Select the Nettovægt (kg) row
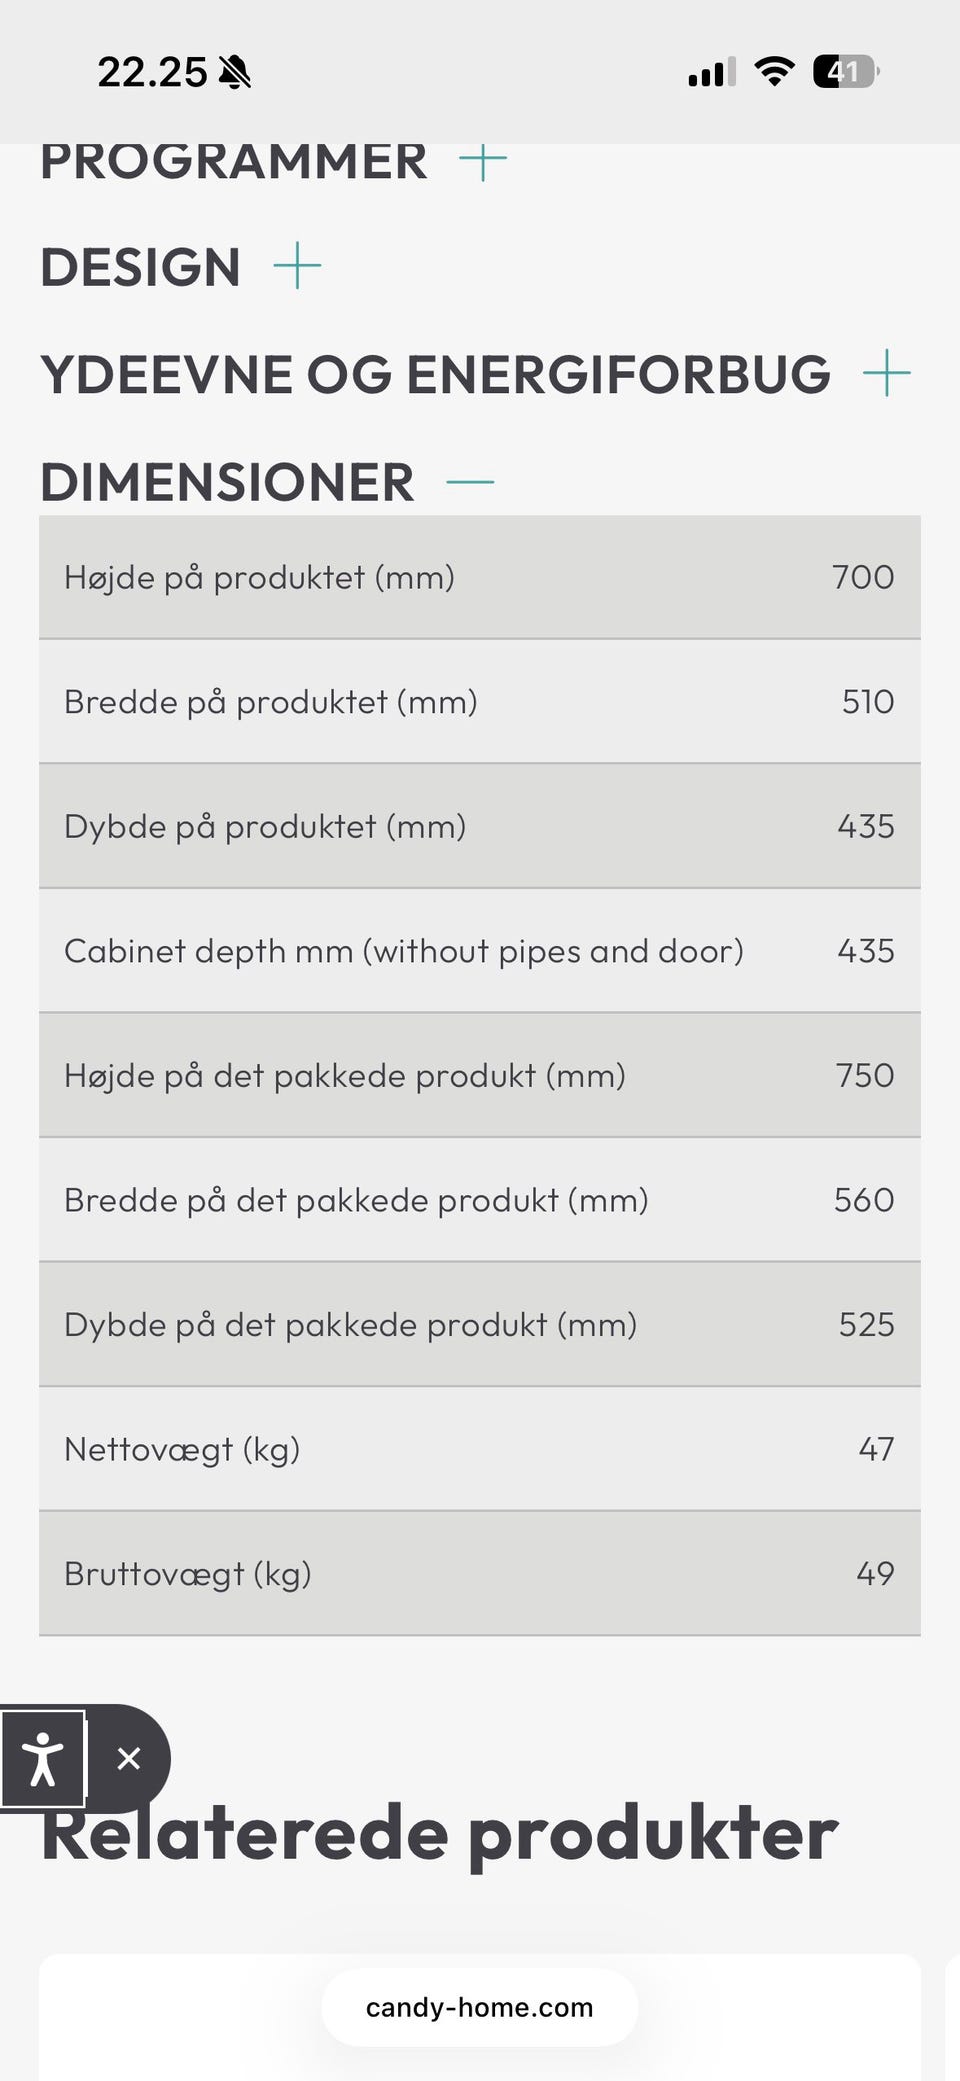This screenshot has height=2081, width=960. [x=479, y=1449]
